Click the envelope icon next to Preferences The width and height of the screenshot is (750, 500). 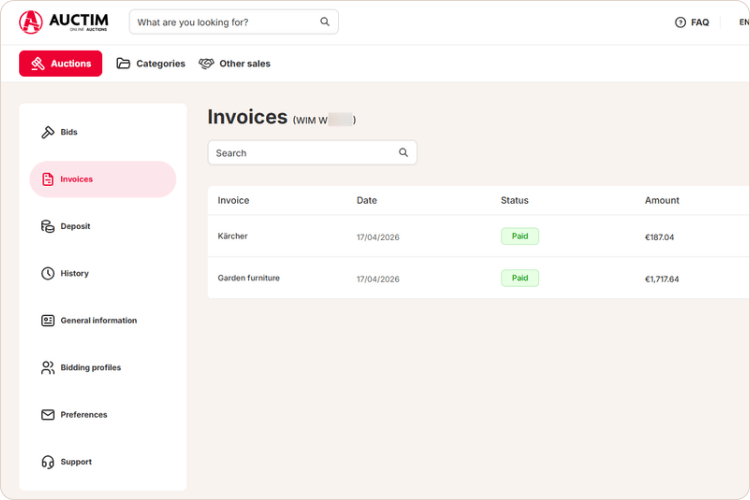pos(47,414)
